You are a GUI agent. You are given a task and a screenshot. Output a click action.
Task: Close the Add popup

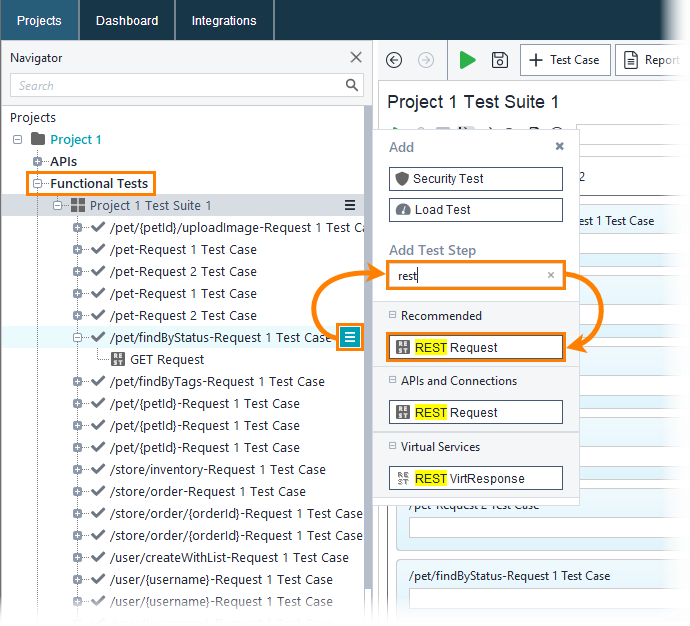tap(559, 146)
